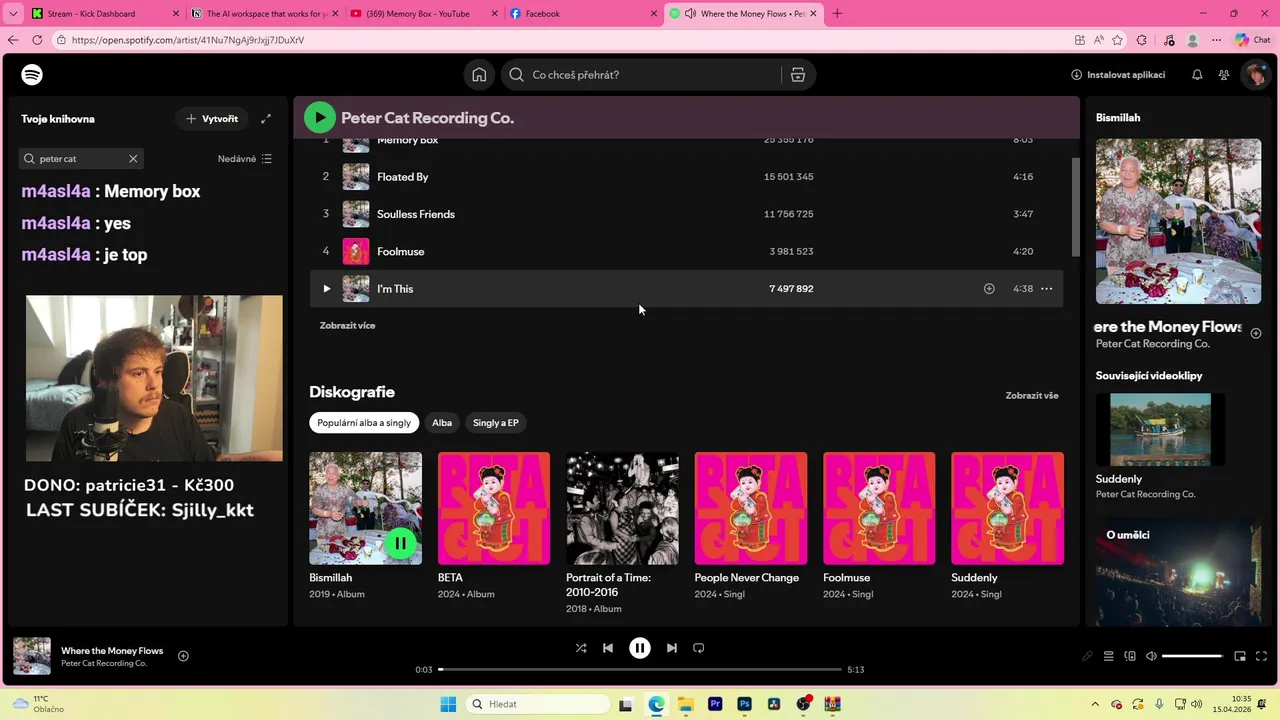This screenshot has width=1280, height=720.
Task: Open the Suddenly single in Diskografie
Action: (x=1007, y=508)
